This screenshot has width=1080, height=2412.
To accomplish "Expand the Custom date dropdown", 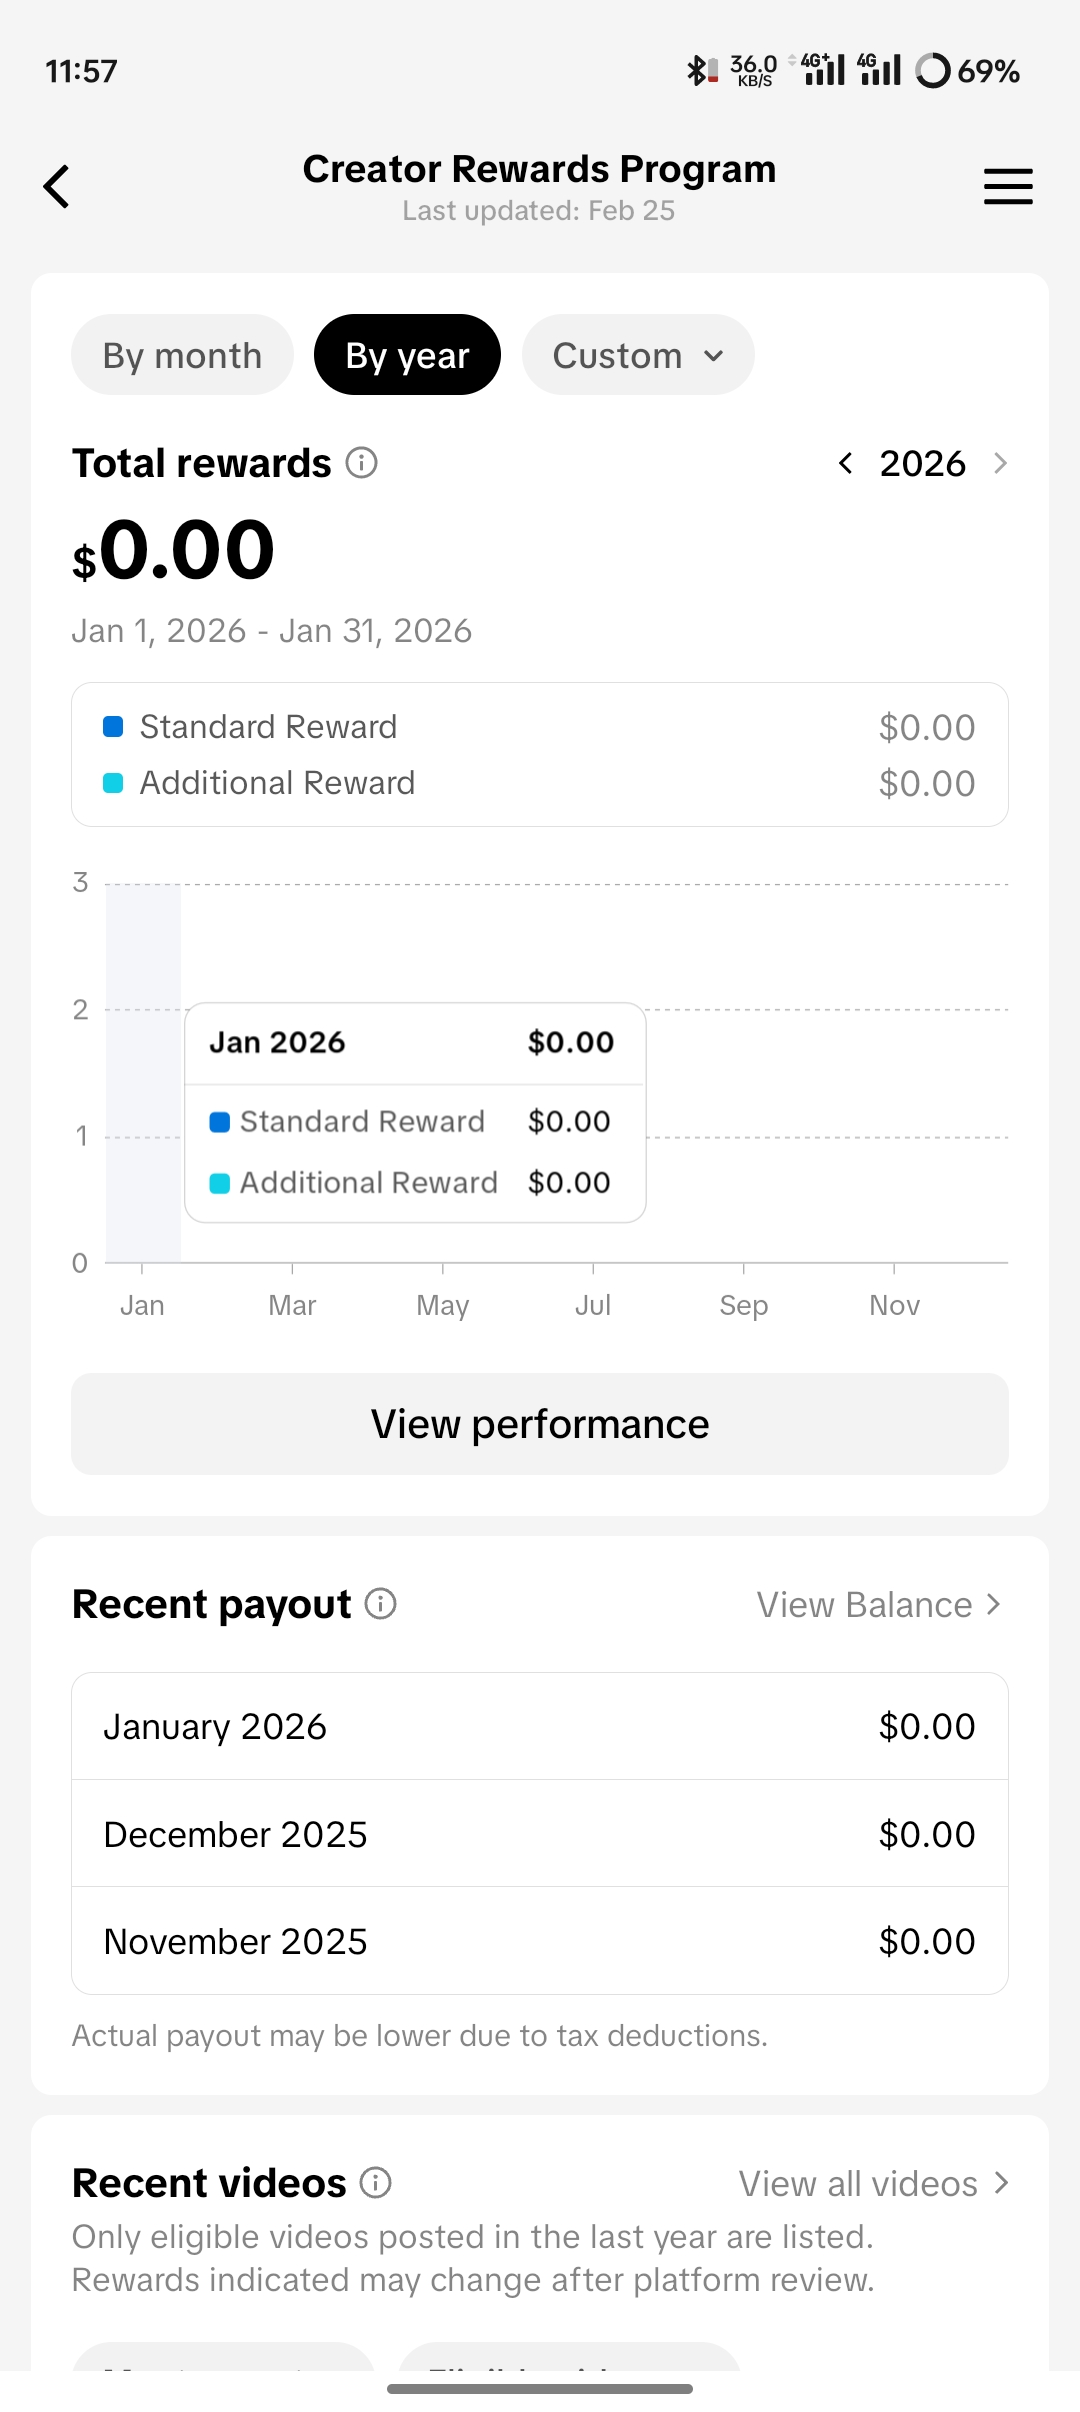I will (637, 355).
